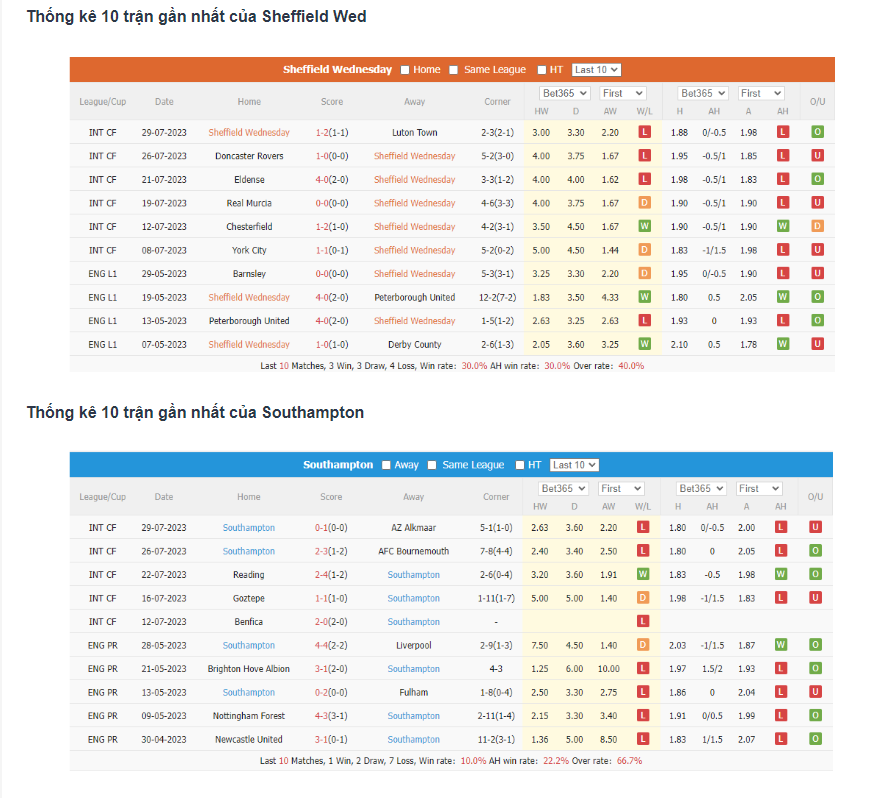
Task: Open Bet365 dropdown above HW column, Sheffield table
Action: click(565, 93)
